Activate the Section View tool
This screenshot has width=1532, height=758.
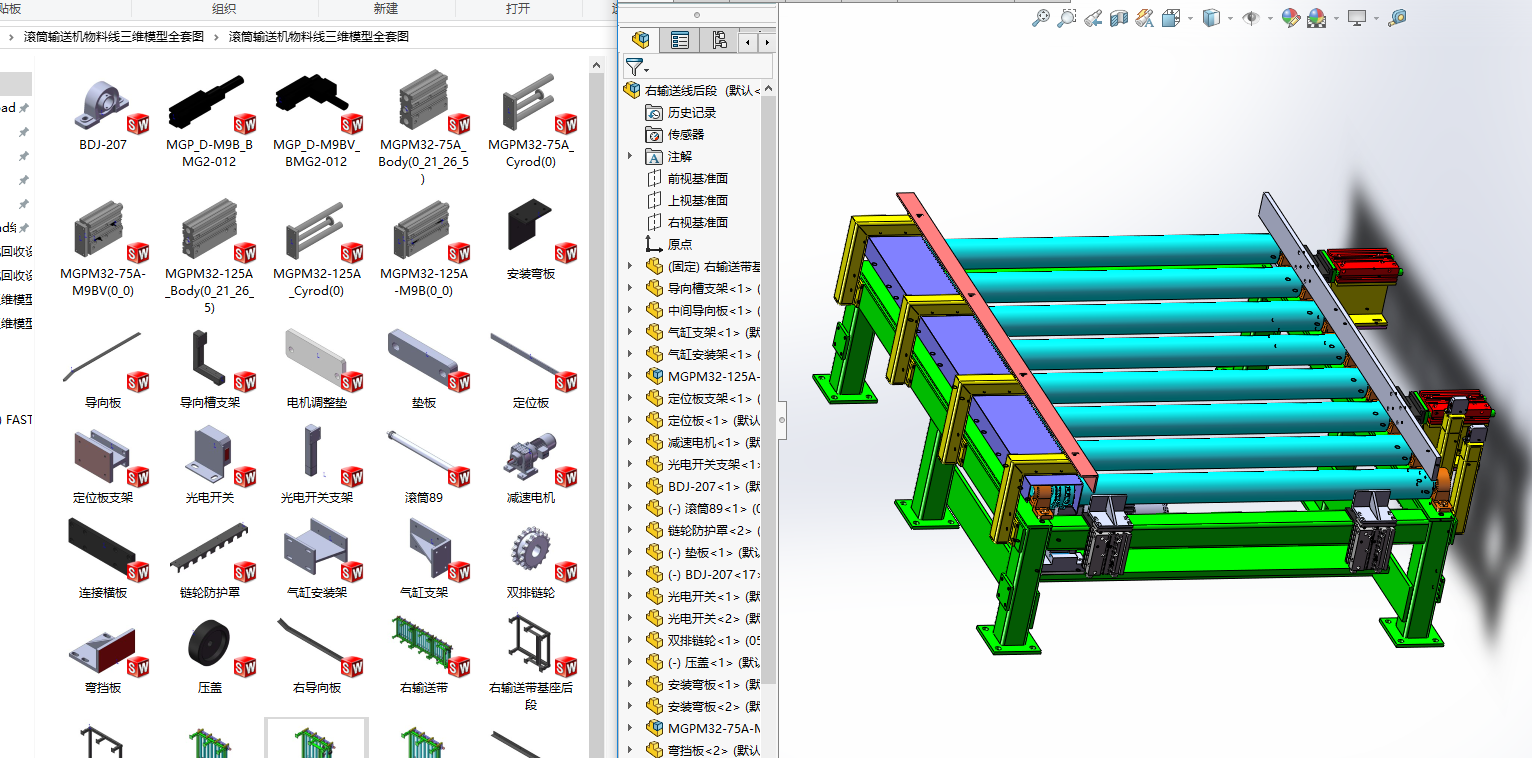(1119, 18)
